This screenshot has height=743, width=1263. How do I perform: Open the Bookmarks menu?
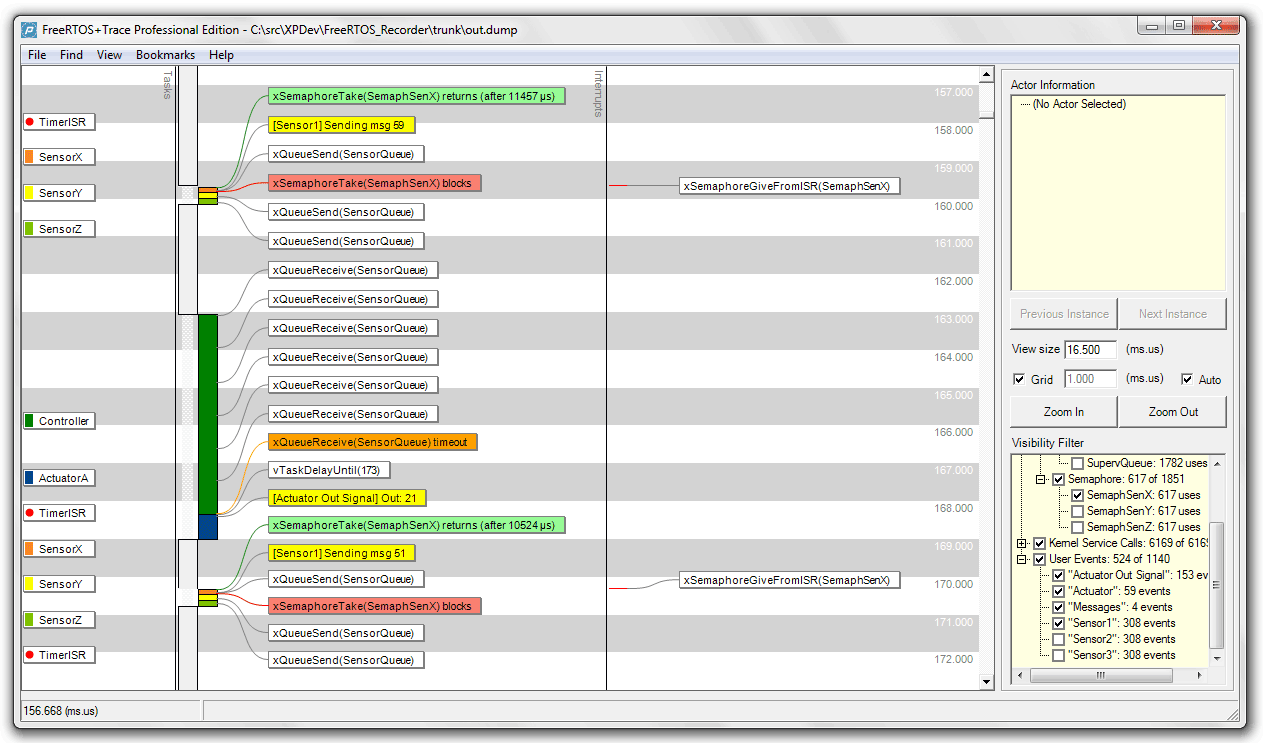click(165, 55)
